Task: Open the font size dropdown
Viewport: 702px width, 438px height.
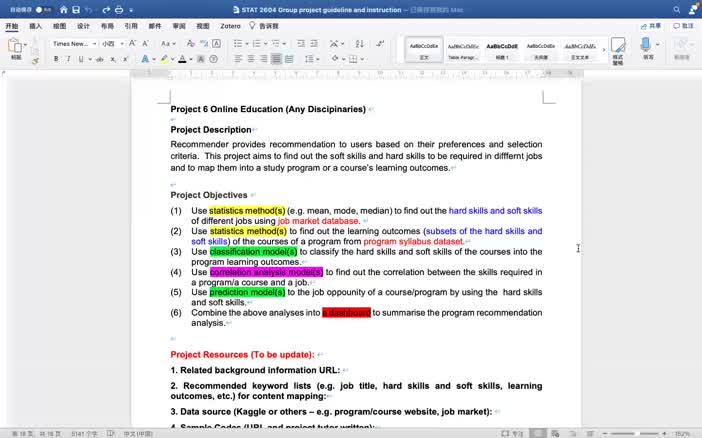Action: [112, 43]
